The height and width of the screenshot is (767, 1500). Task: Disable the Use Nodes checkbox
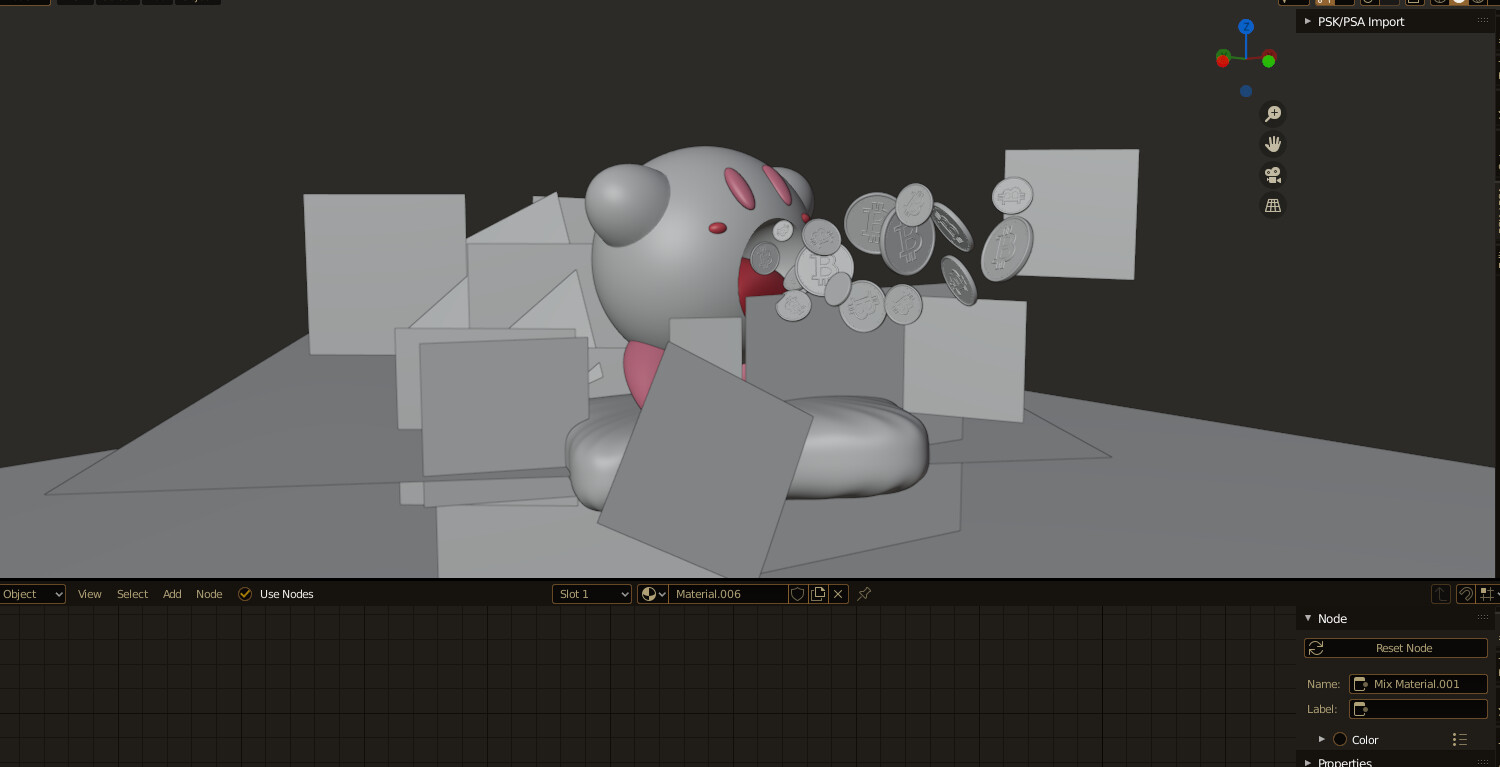(245, 593)
